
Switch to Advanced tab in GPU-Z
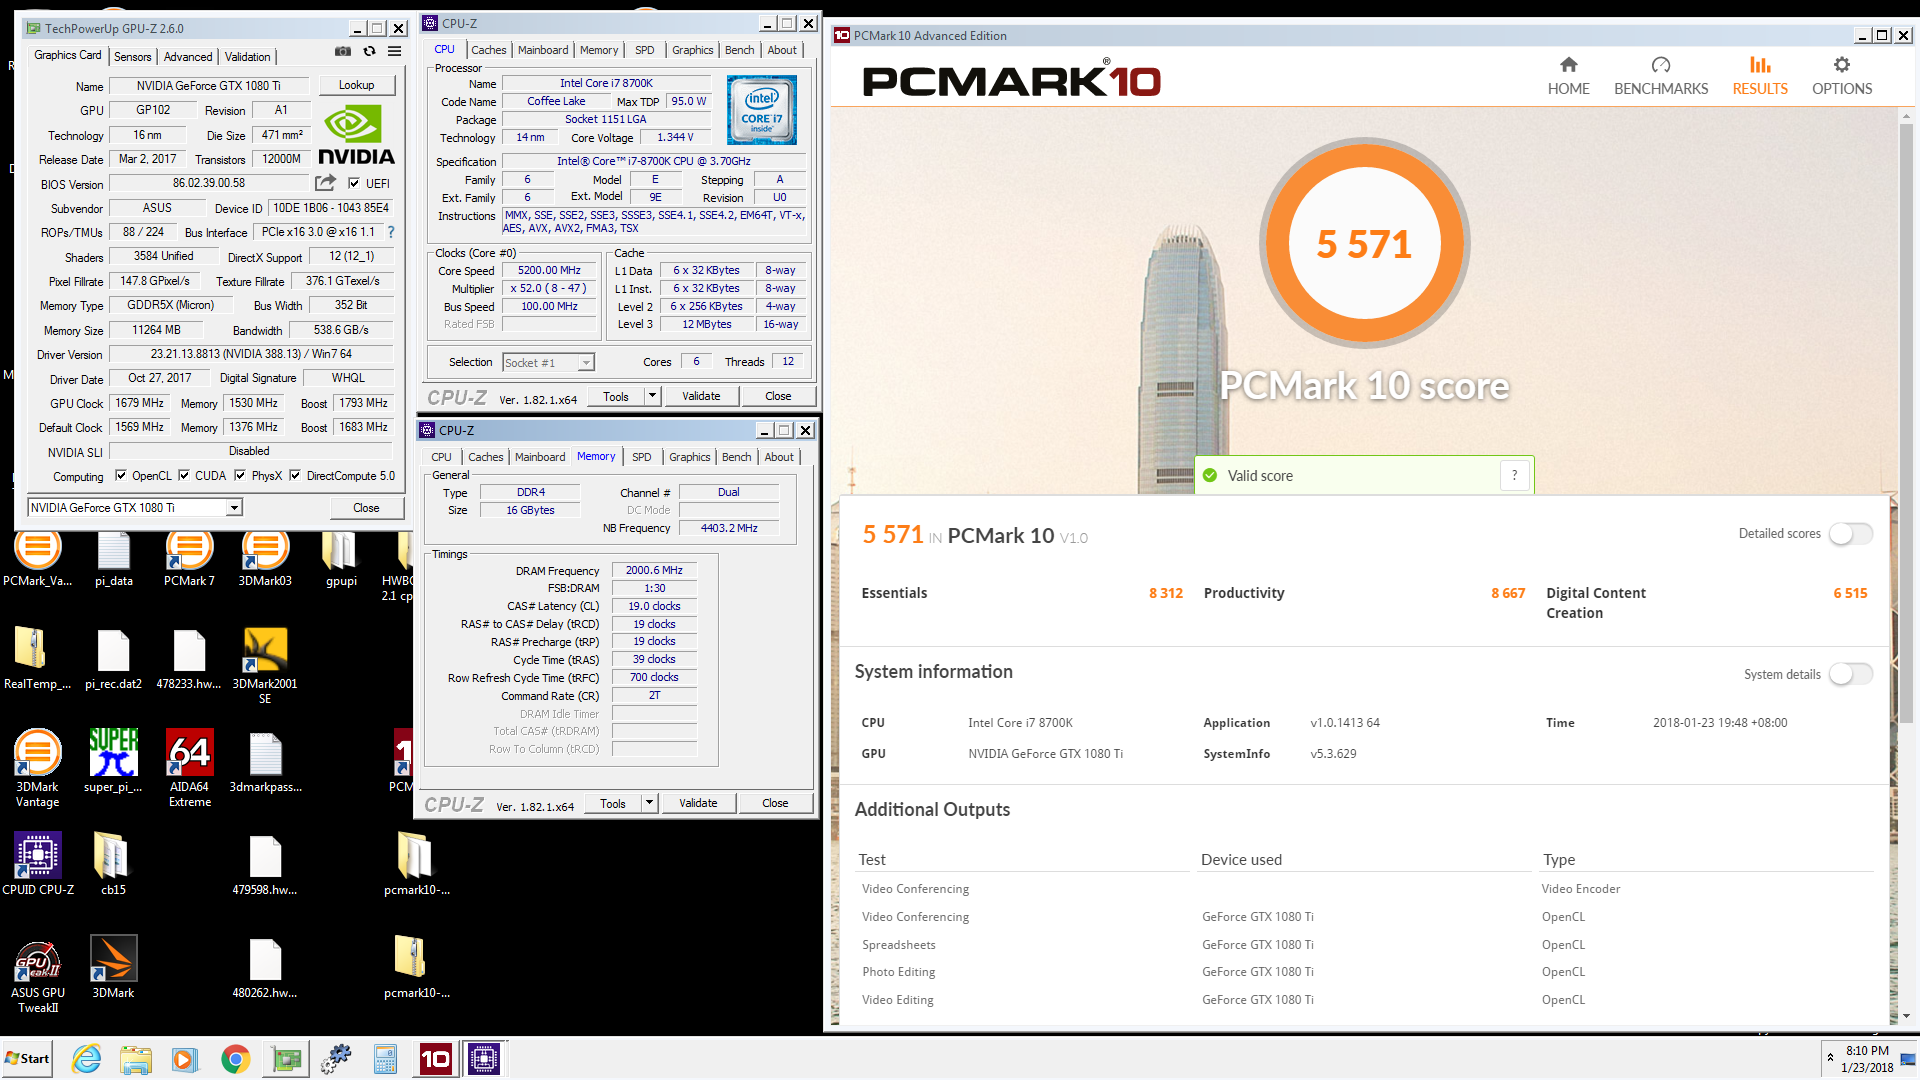click(188, 57)
